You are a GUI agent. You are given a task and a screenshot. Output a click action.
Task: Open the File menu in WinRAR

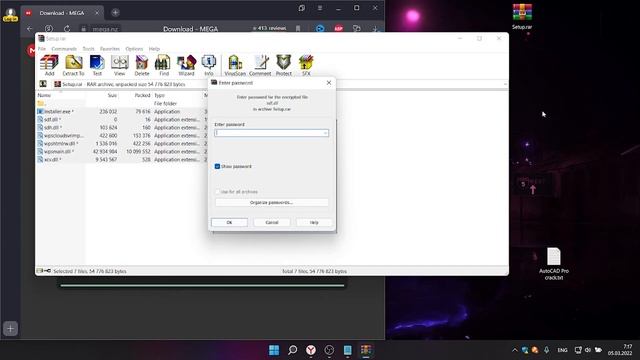(x=42, y=49)
